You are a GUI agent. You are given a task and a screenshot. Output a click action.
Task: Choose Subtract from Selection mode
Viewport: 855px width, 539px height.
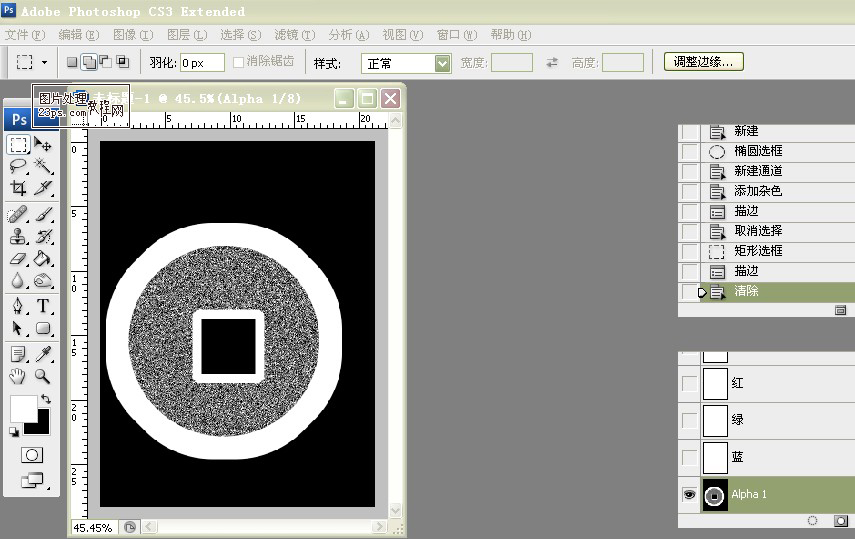coord(106,62)
